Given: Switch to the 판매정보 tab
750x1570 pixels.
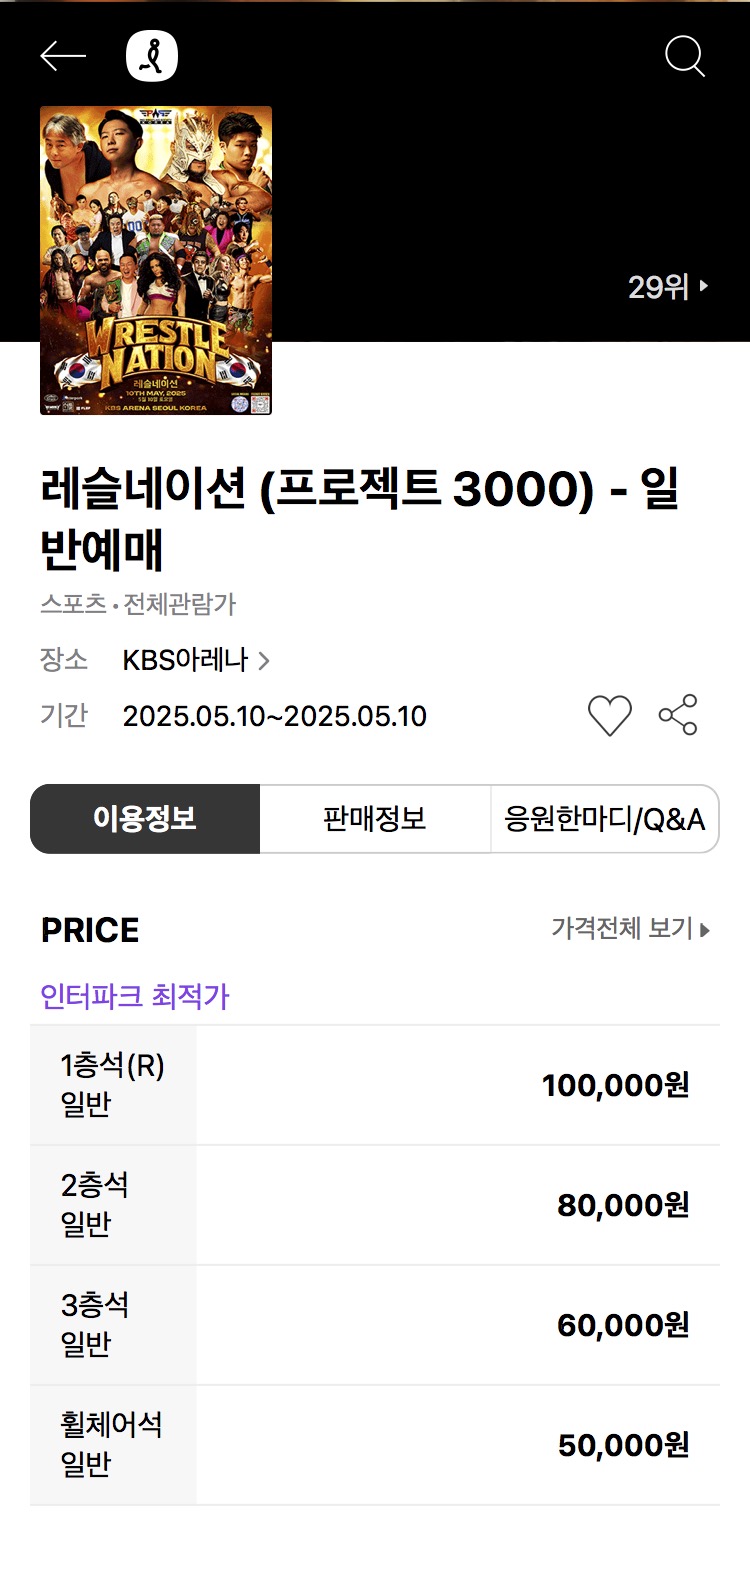Looking at the screenshot, I should tap(375, 819).
